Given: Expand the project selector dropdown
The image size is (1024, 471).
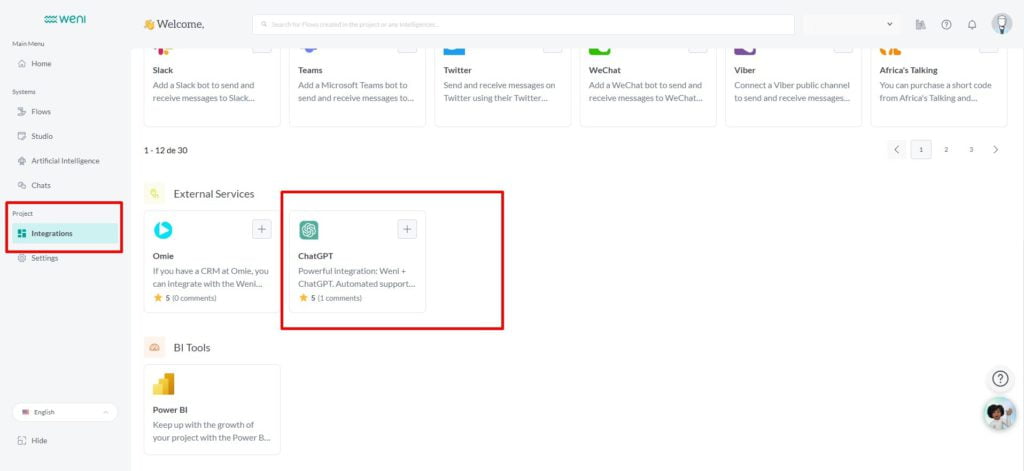Looking at the screenshot, I should click(850, 24).
